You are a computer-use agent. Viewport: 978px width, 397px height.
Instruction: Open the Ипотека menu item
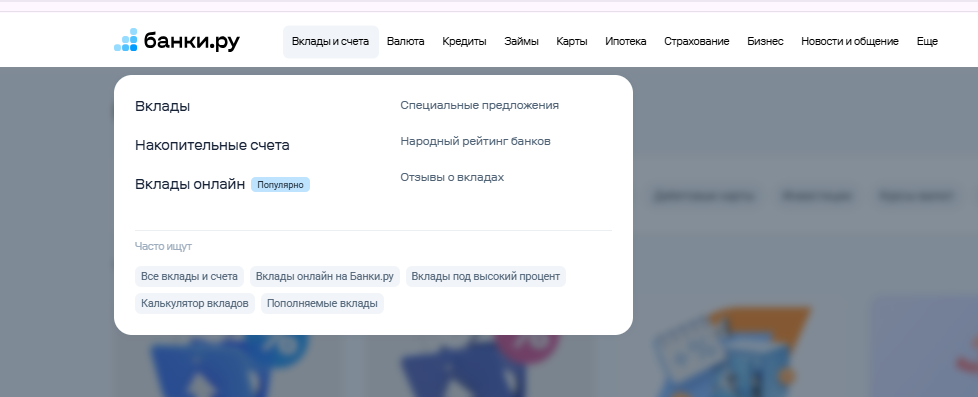[x=626, y=42]
